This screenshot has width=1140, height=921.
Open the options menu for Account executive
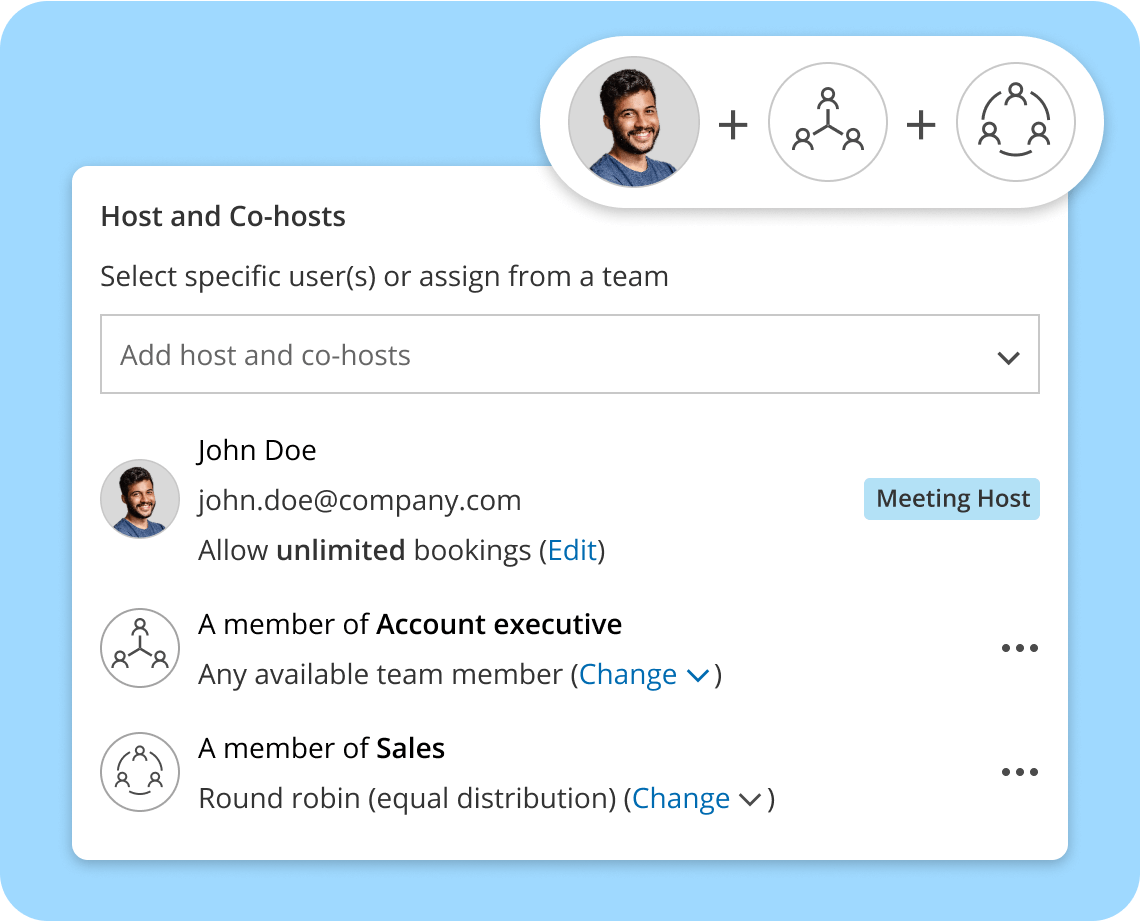point(1020,648)
